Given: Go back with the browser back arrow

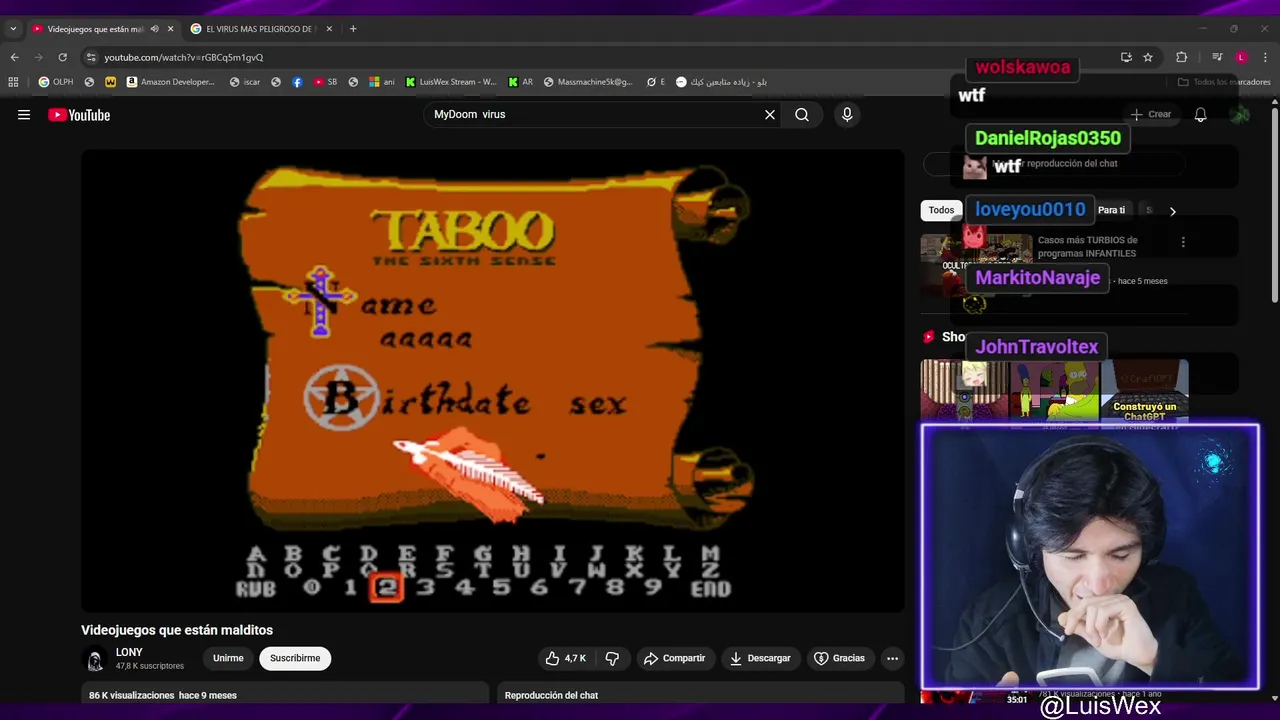Looking at the screenshot, I should point(14,57).
